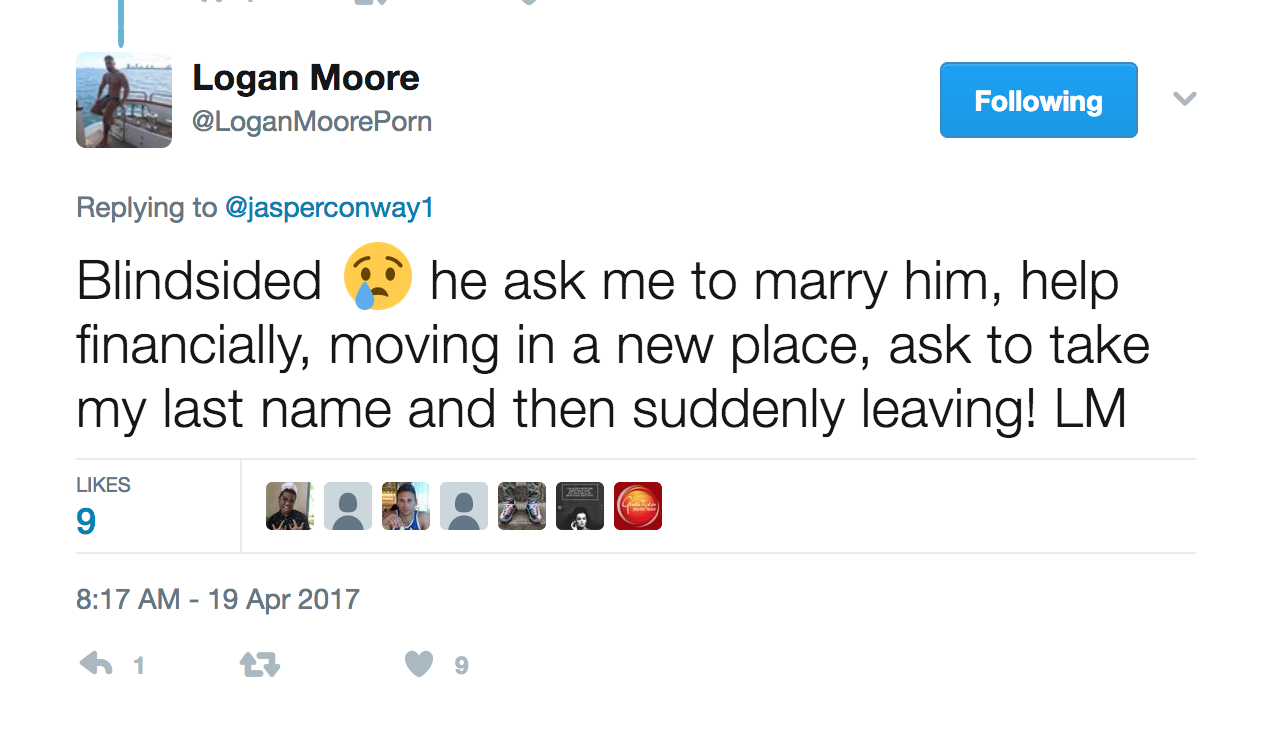
Task: Expand the chevron menu next to Following
Action: (1185, 99)
